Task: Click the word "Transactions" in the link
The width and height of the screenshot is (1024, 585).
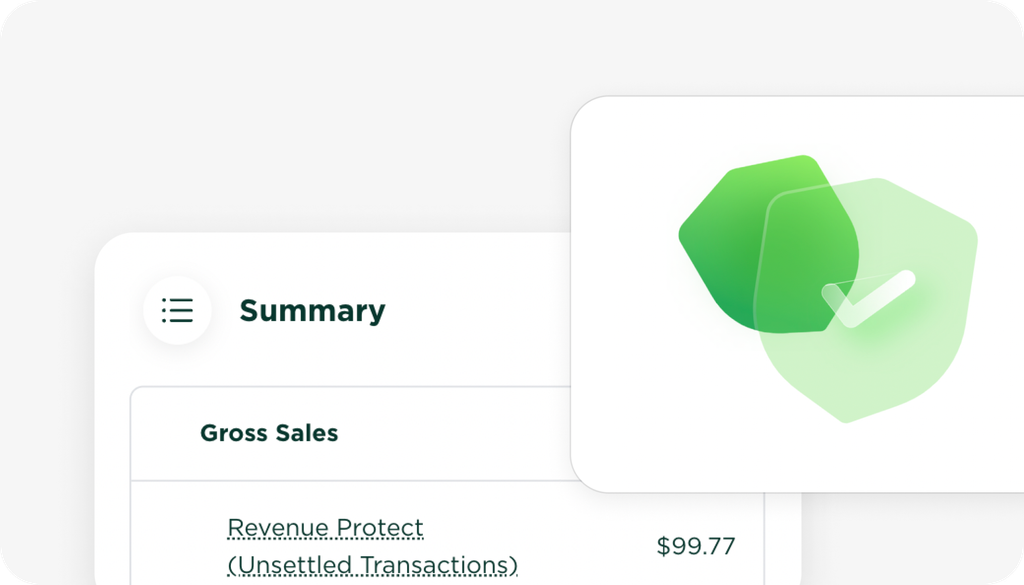Action: tap(437, 565)
